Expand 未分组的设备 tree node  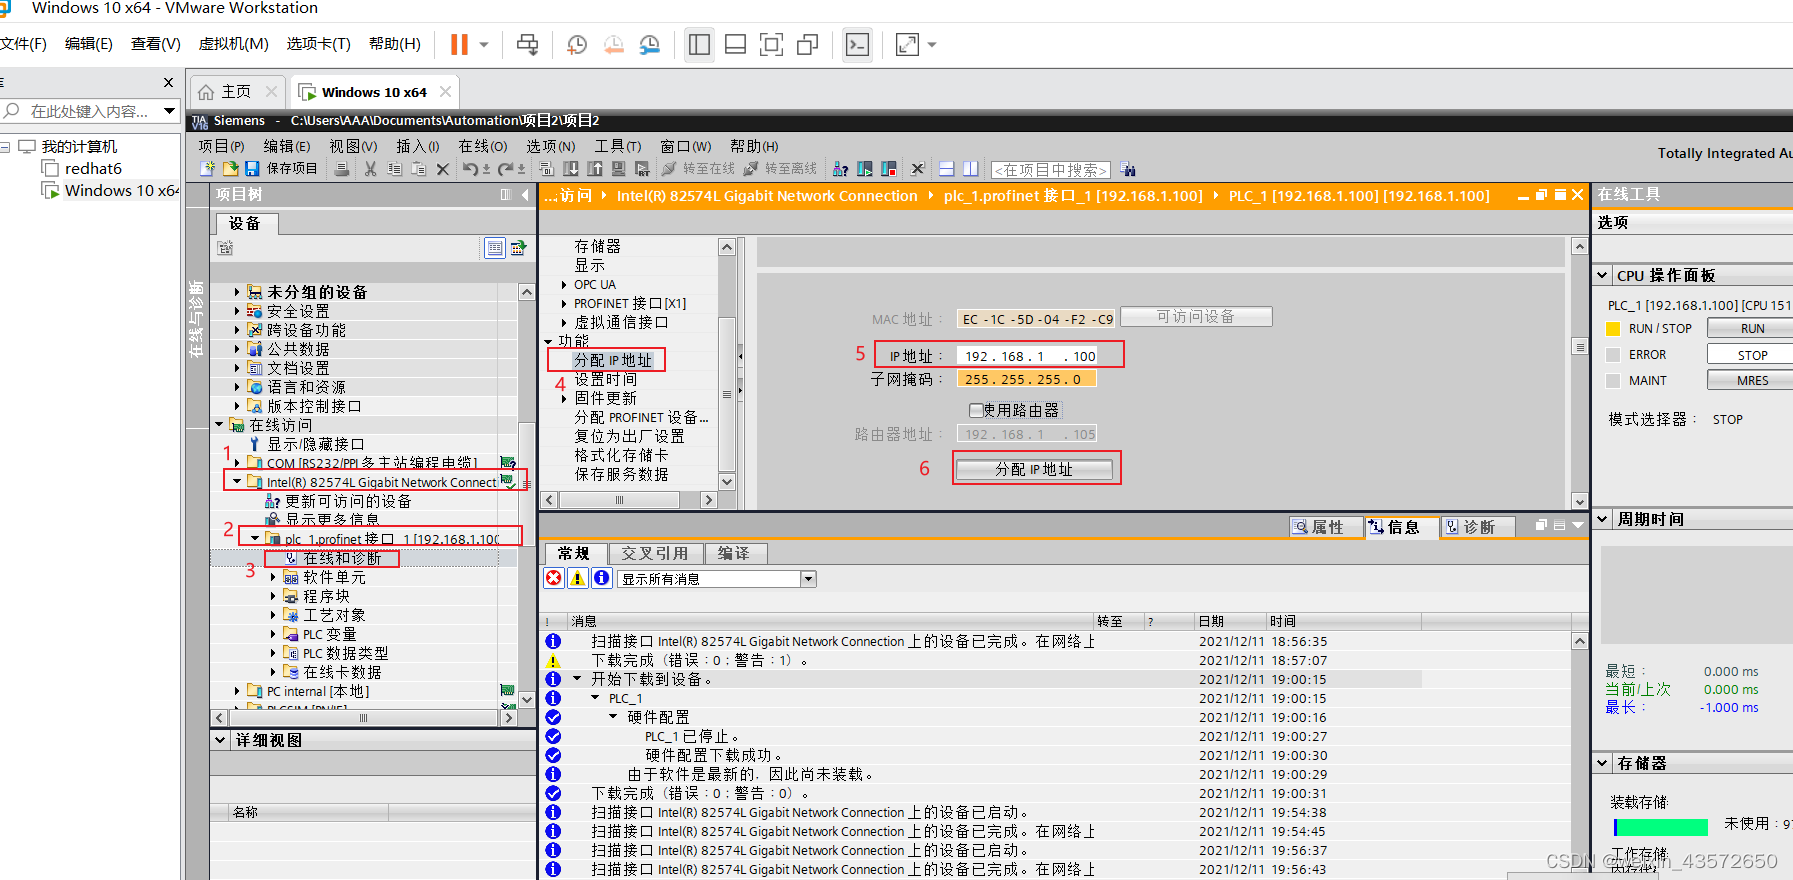237,292
